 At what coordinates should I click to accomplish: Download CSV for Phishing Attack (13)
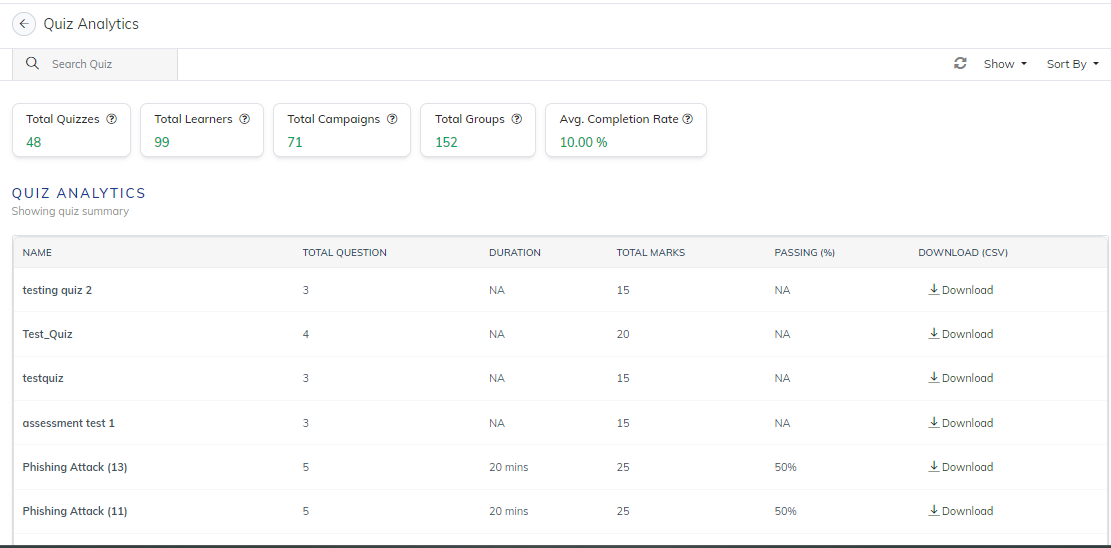click(961, 466)
